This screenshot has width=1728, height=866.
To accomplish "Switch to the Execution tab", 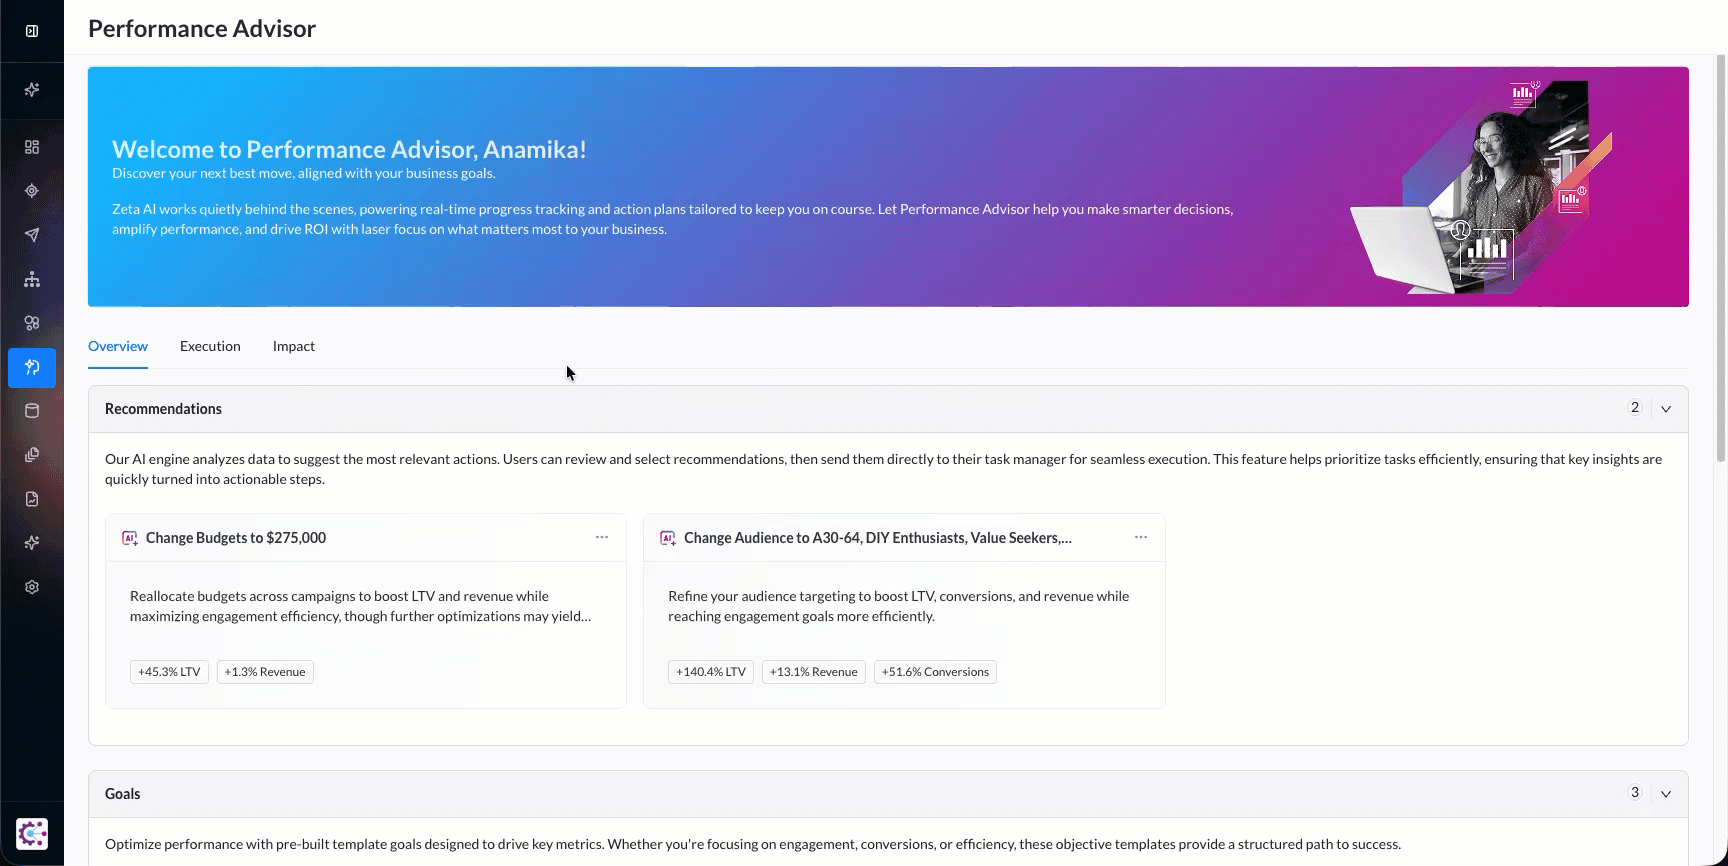I will tap(210, 346).
